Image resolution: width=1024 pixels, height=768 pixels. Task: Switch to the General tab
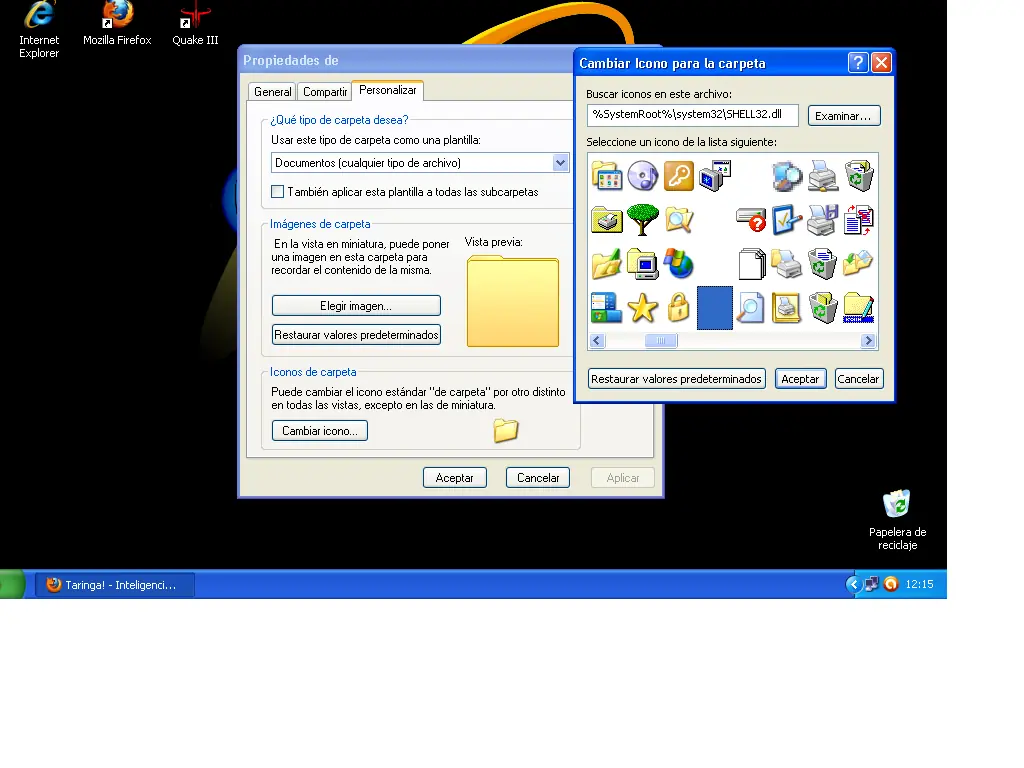point(272,92)
